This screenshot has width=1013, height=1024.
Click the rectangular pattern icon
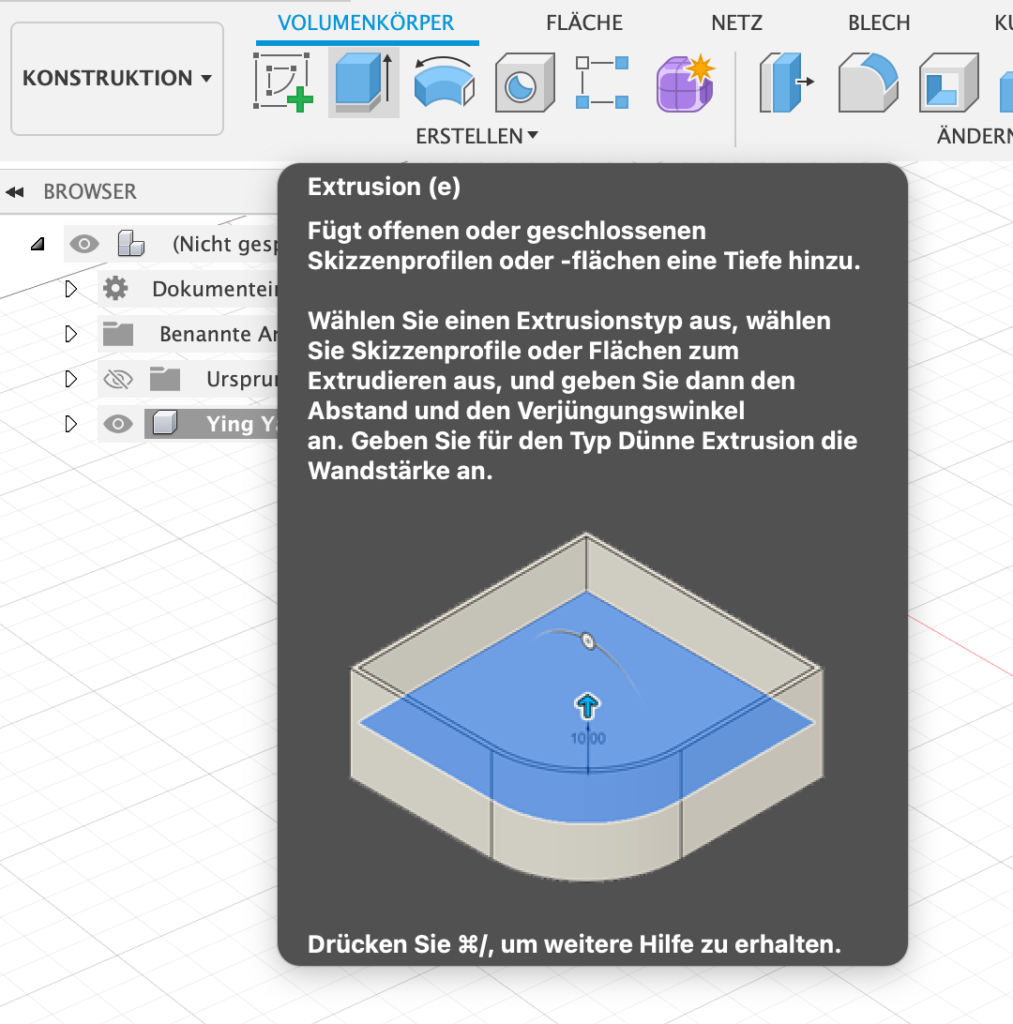tap(602, 82)
